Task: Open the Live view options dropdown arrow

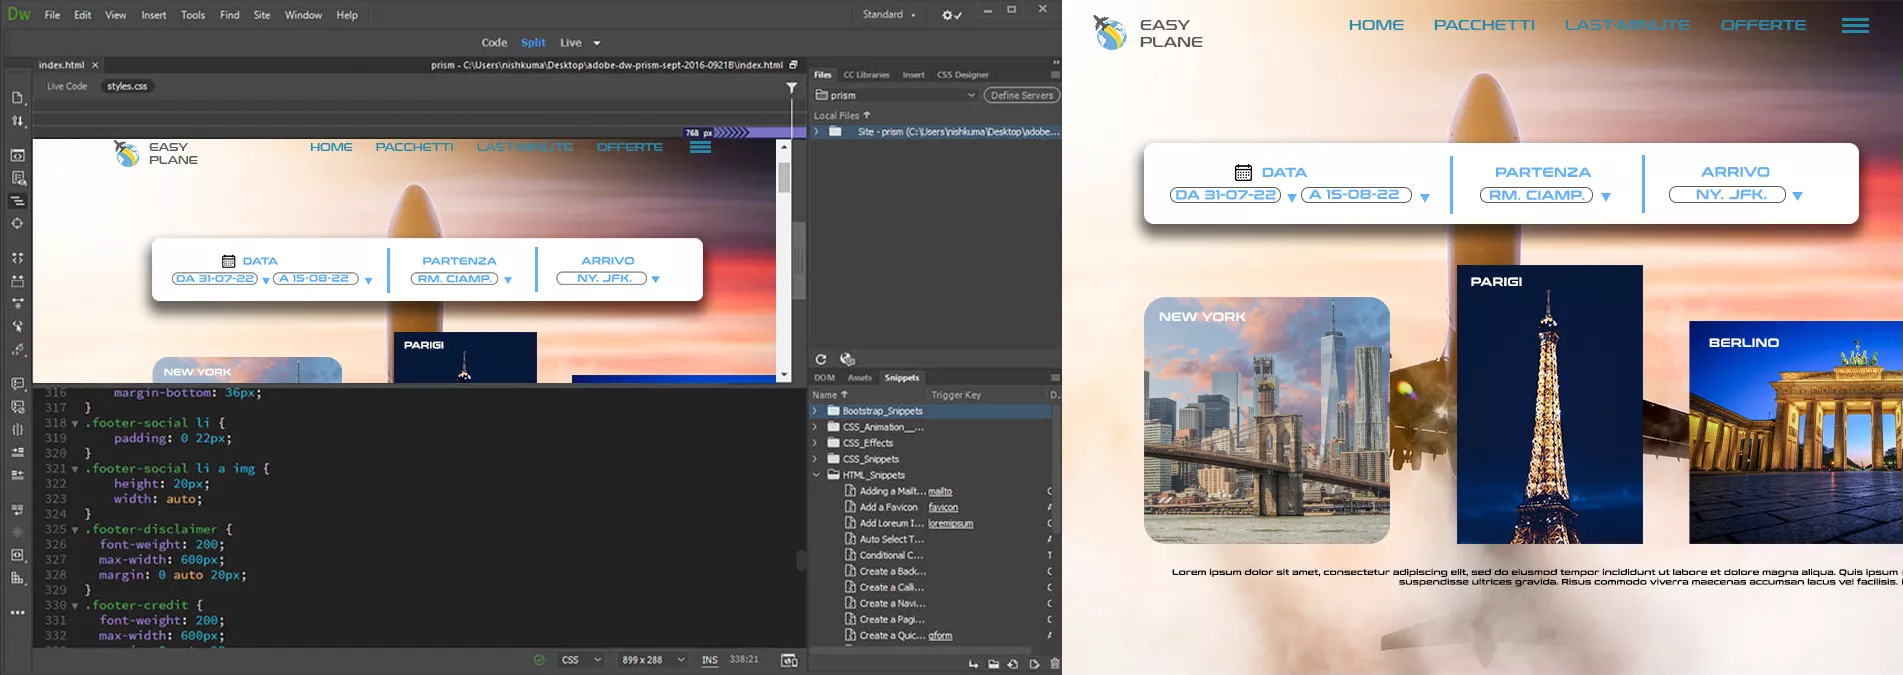Action: pyautogui.click(x=597, y=43)
